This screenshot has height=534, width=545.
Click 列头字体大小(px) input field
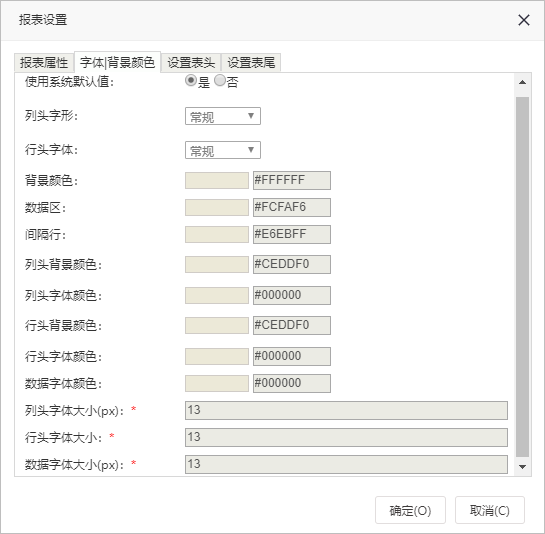pyautogui.click(x=346, y=411)
